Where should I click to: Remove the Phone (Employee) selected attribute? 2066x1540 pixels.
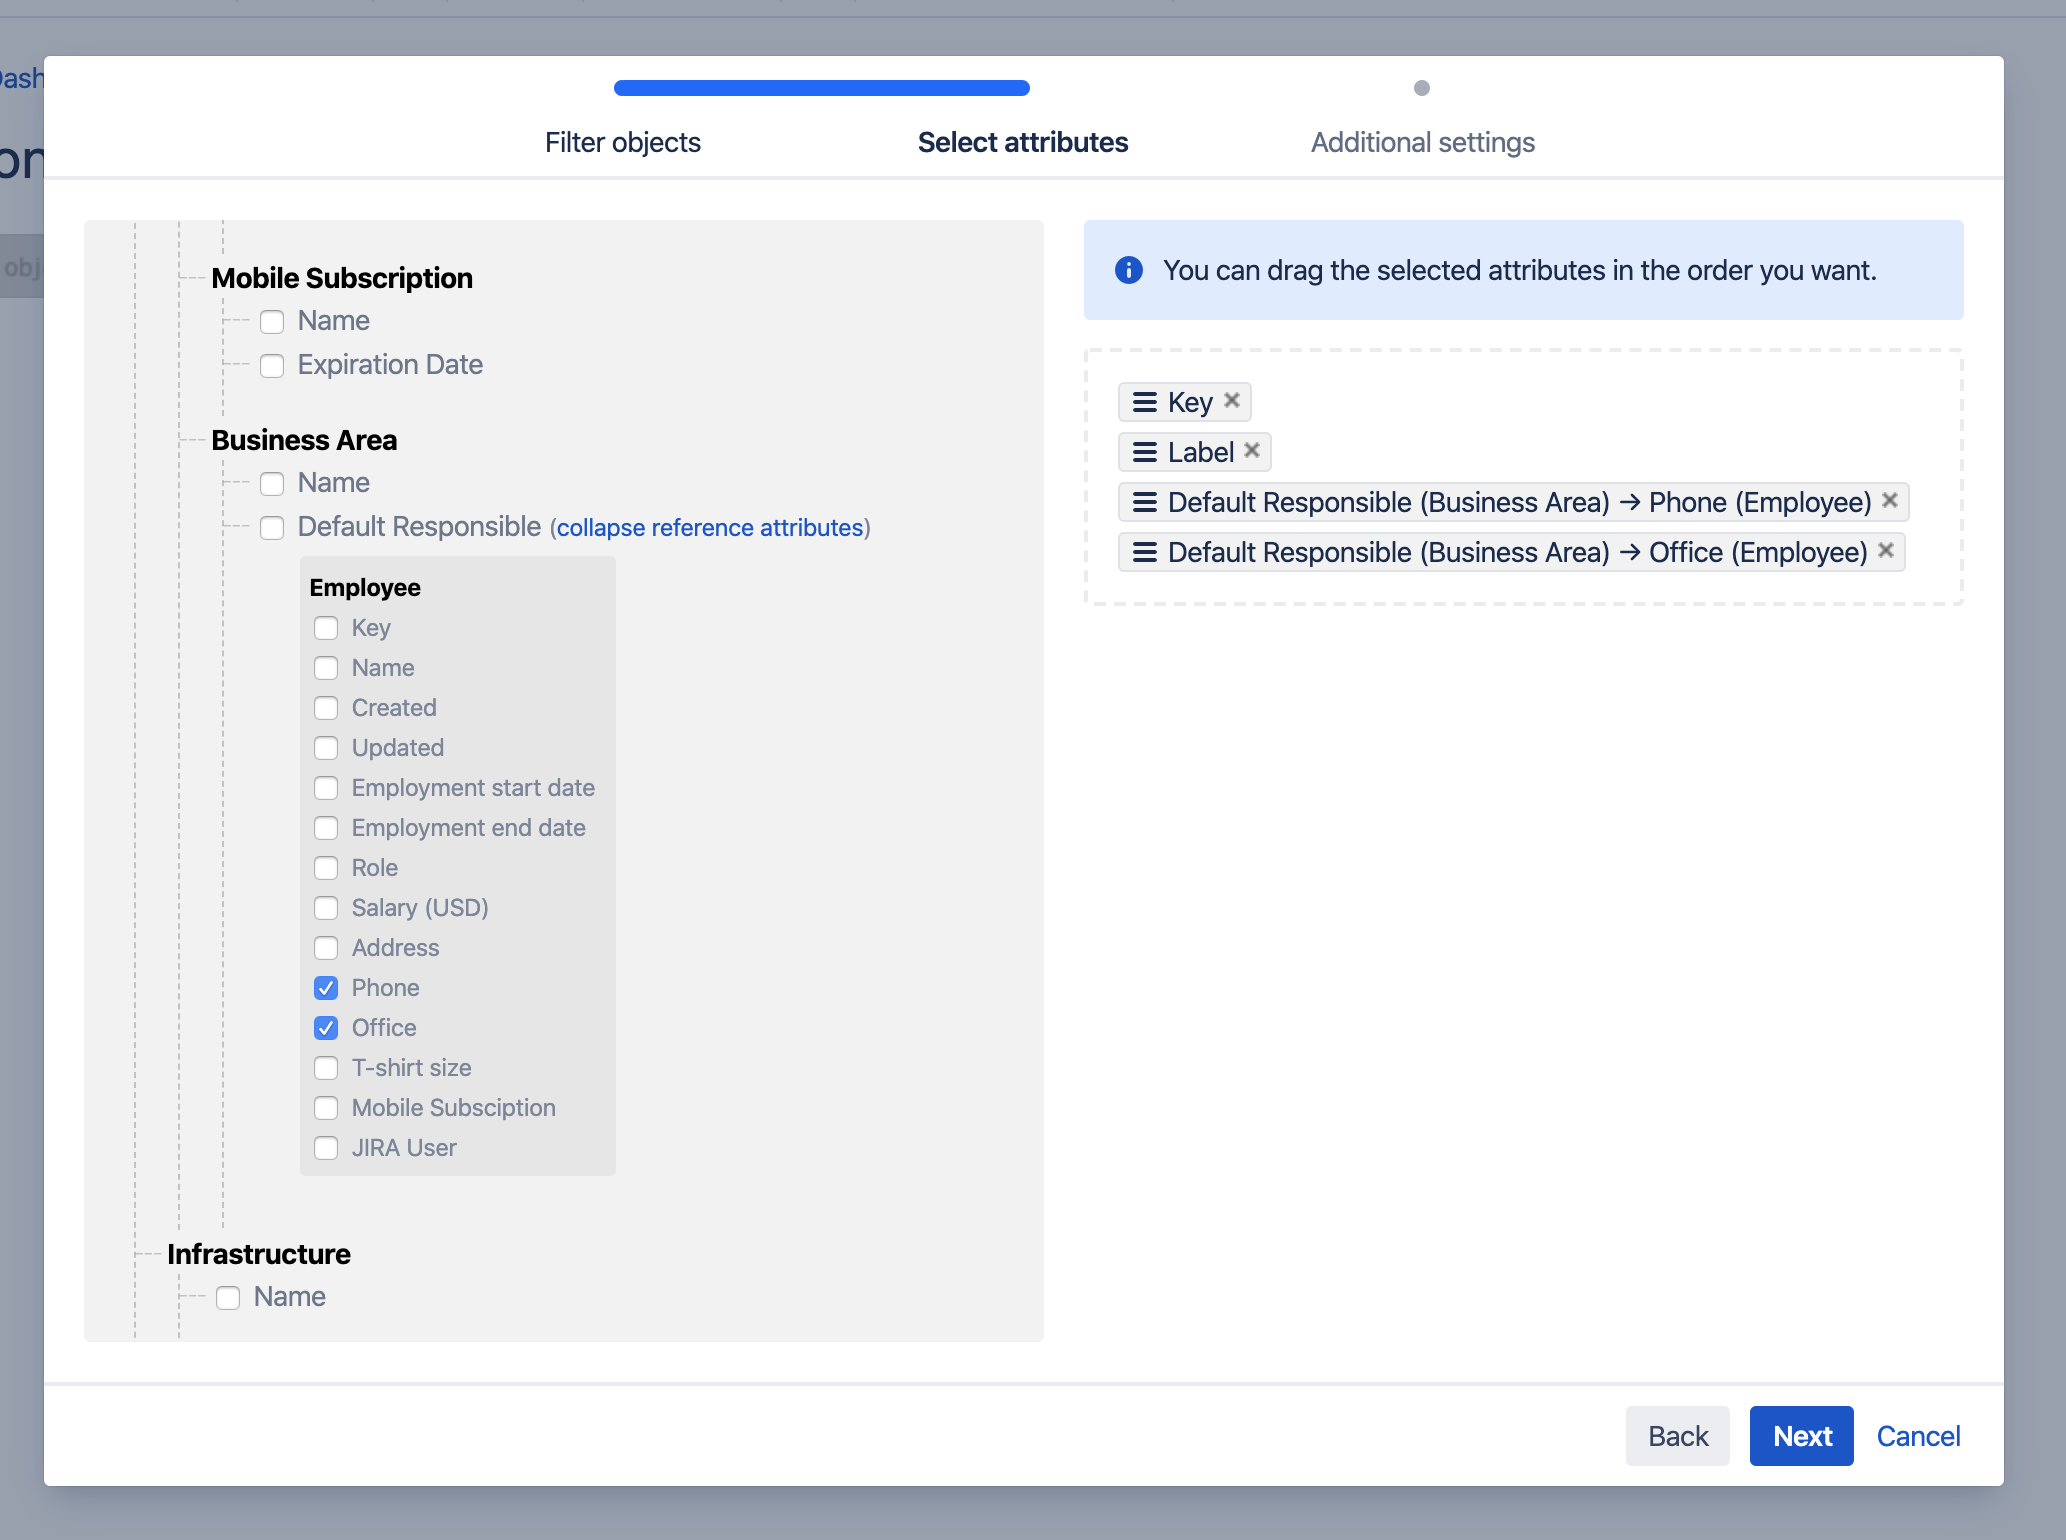1890,500
